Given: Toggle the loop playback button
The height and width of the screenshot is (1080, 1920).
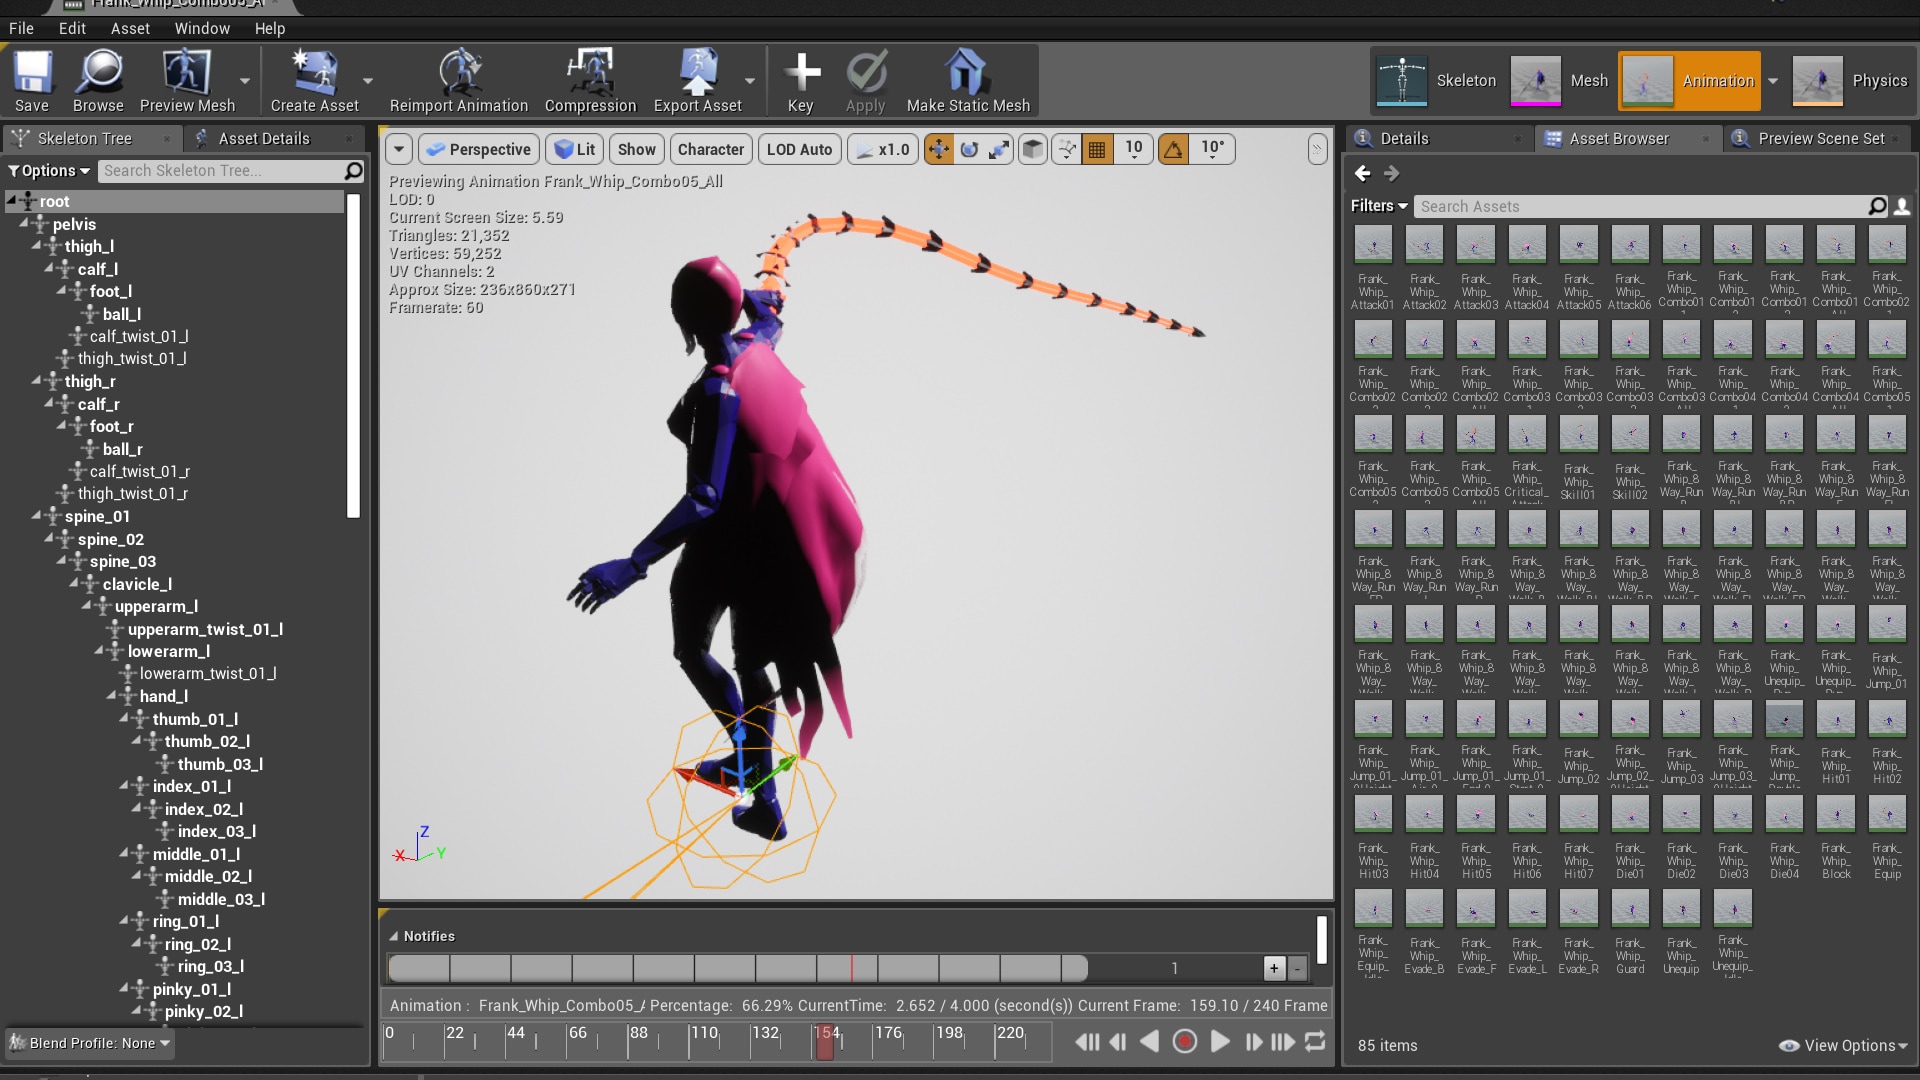Looking at the screenshot, I should tap(1315, 1042).
